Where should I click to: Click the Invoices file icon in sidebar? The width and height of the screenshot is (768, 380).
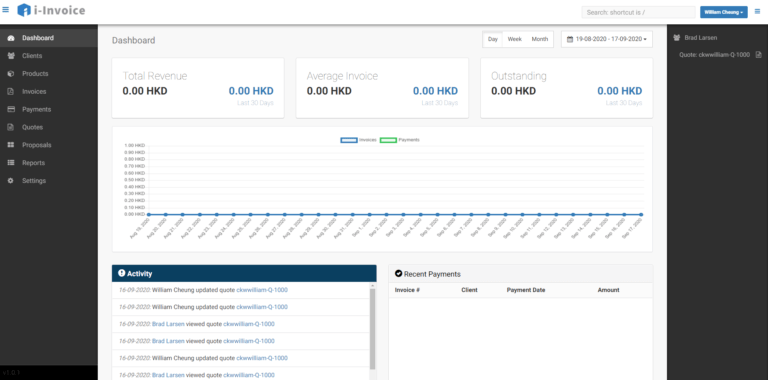[11, 92]
